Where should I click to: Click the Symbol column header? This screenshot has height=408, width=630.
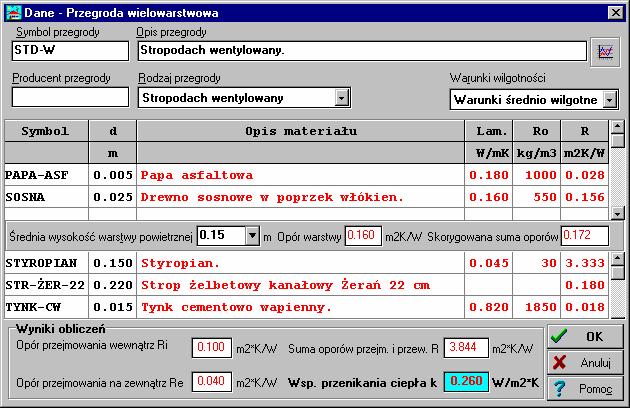46,131
